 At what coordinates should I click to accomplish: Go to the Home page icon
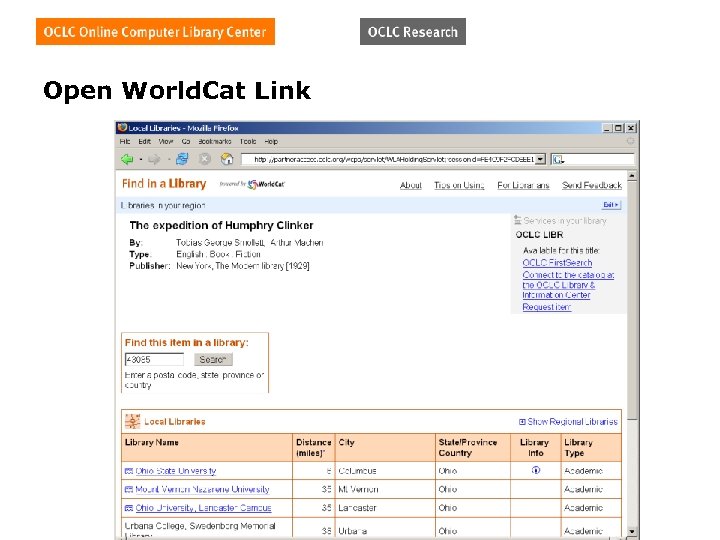[x=227, y=159]
